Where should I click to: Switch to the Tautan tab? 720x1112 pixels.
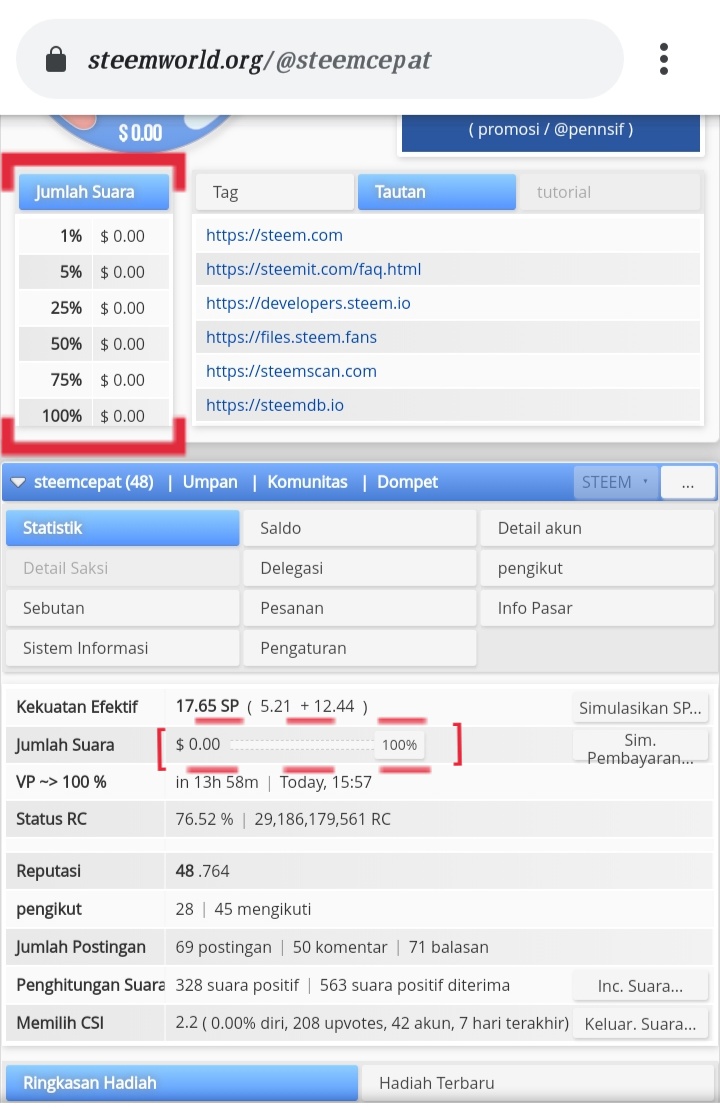pos(436,192)
